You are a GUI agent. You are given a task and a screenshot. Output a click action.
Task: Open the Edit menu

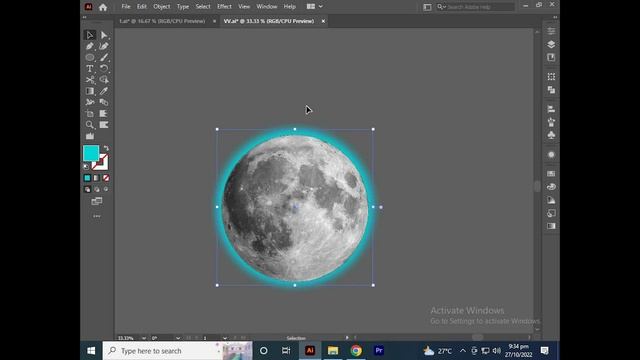[142, 7]
